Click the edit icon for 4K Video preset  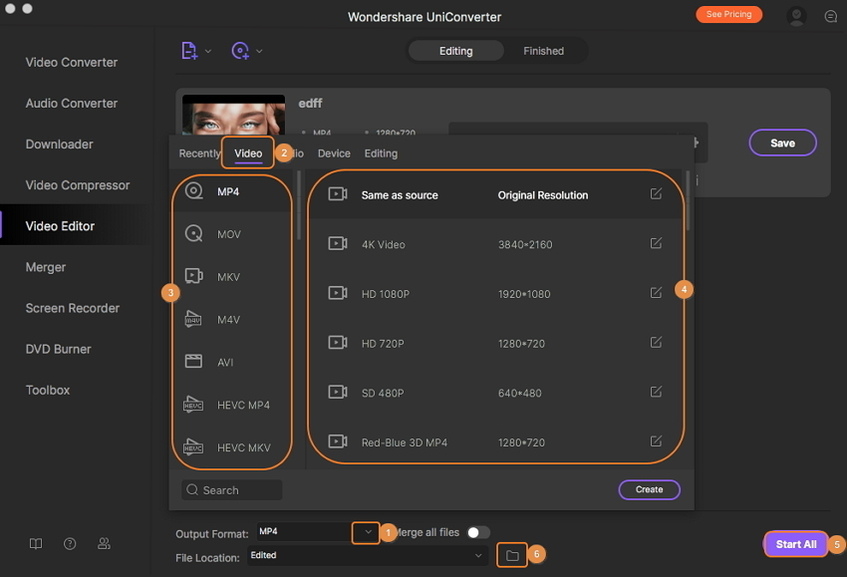click(656, 243)
